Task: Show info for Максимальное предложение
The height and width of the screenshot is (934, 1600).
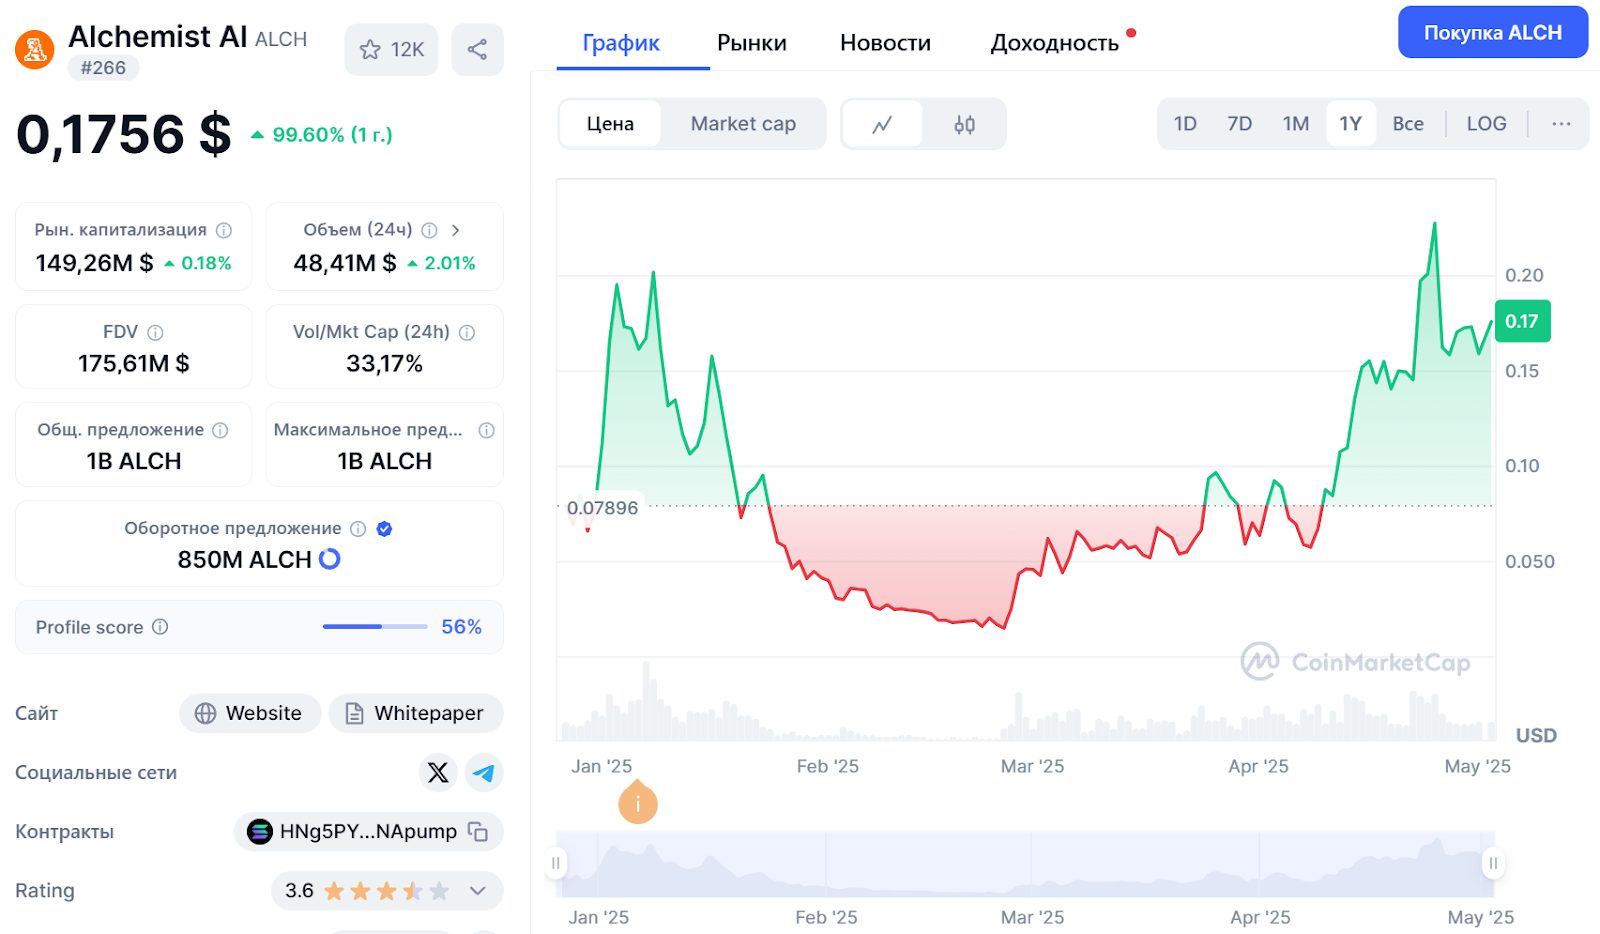Action: click(487, 430)
